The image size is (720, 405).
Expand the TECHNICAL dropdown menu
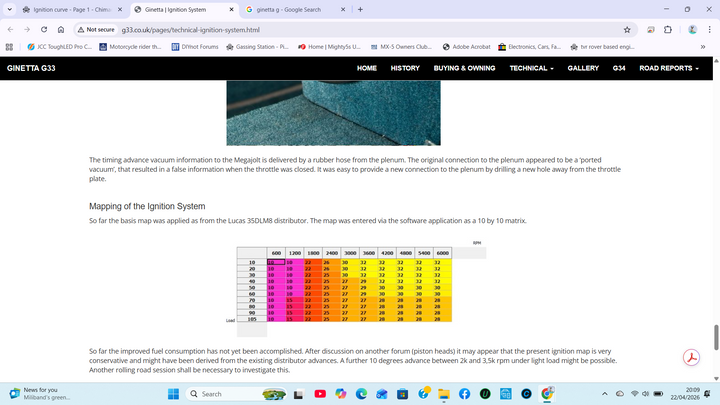pos(531,68)
